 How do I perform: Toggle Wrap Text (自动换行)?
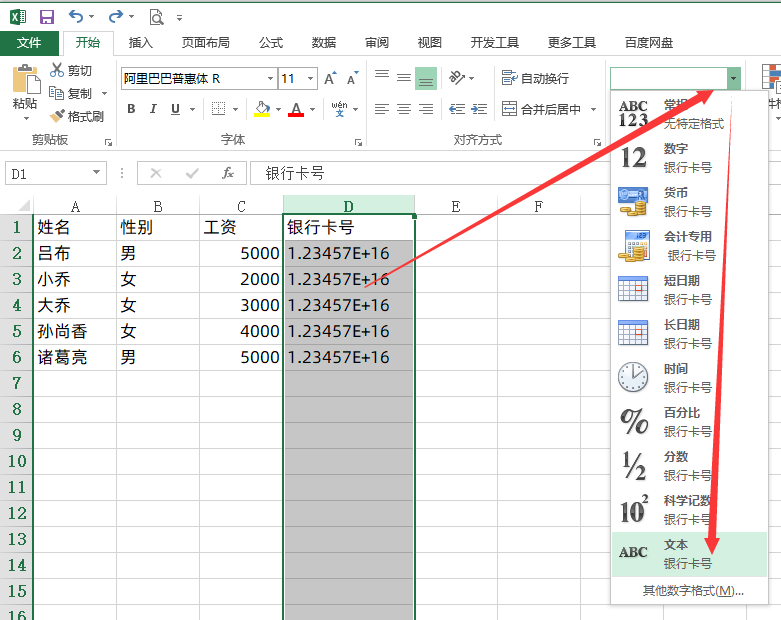pos(535,78)
